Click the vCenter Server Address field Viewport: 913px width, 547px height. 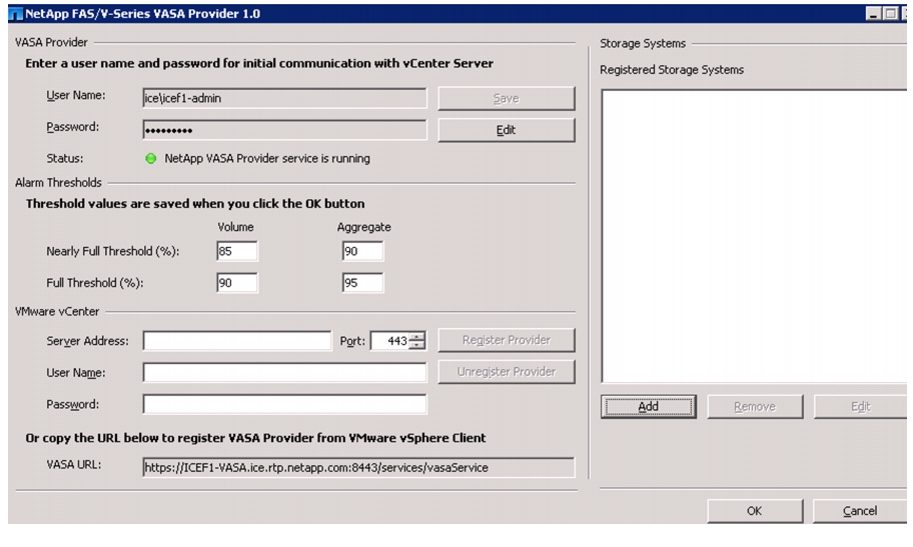click(x=237, y=341)
